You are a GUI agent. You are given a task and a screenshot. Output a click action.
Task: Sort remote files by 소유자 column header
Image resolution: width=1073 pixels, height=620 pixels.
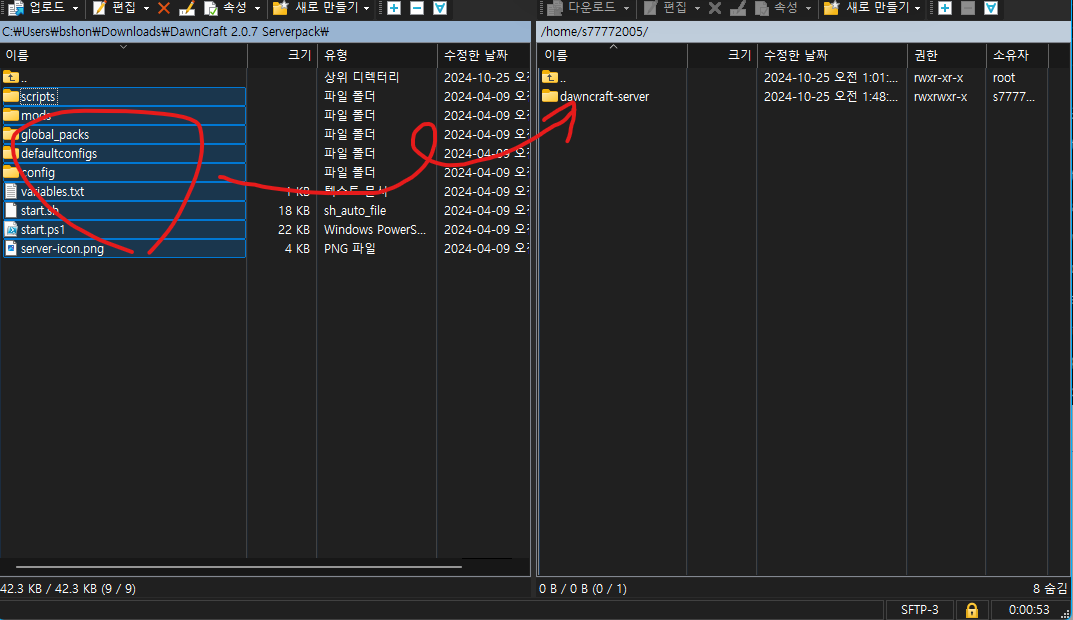1018,55
